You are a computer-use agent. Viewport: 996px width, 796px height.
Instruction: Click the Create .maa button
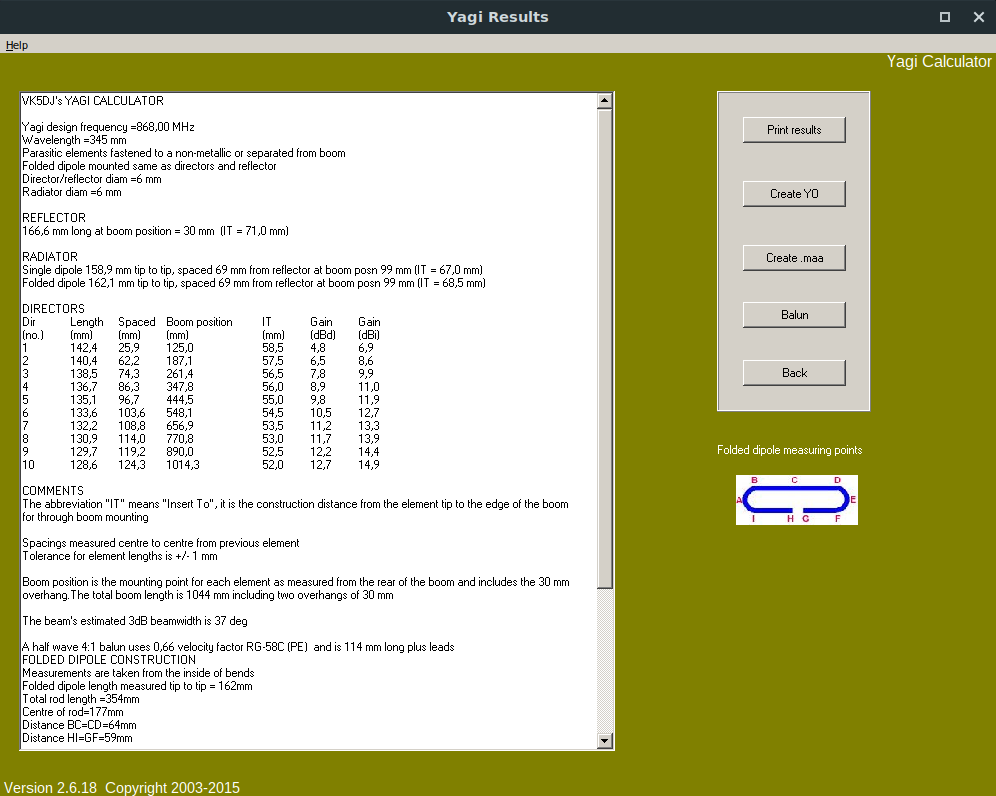tap(794, 258)
